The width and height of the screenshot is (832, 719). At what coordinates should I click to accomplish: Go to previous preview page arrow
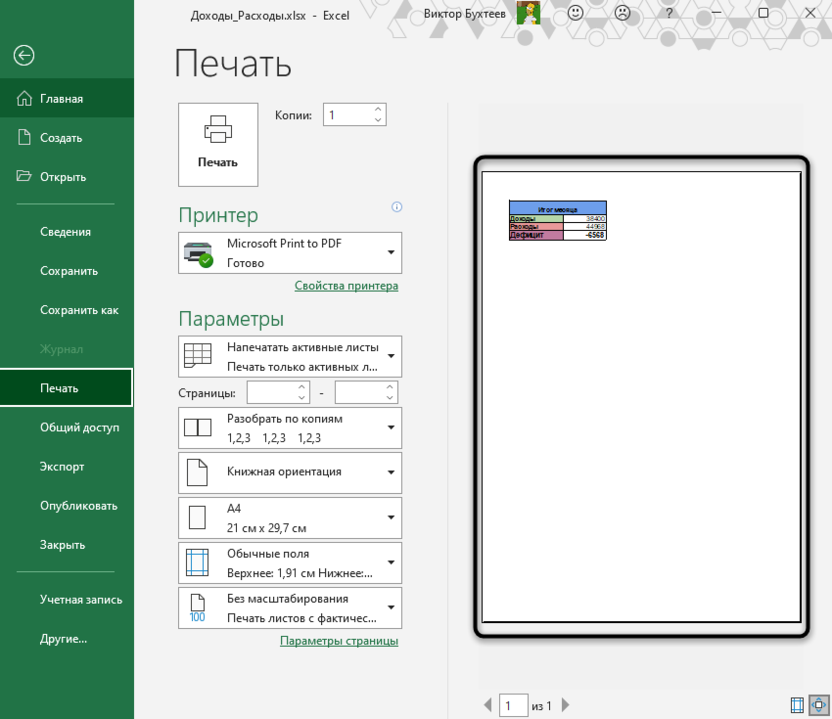[x=488, y=706]
